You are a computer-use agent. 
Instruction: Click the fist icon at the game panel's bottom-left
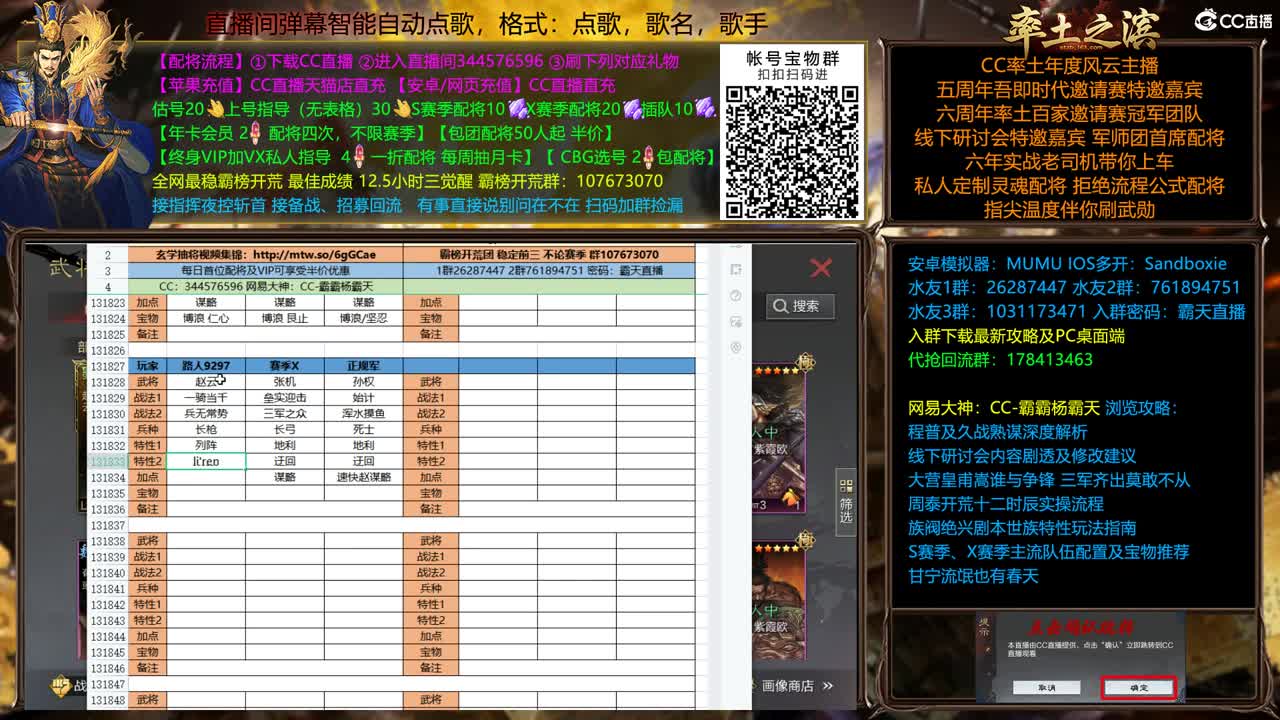(x=59, y=686)
